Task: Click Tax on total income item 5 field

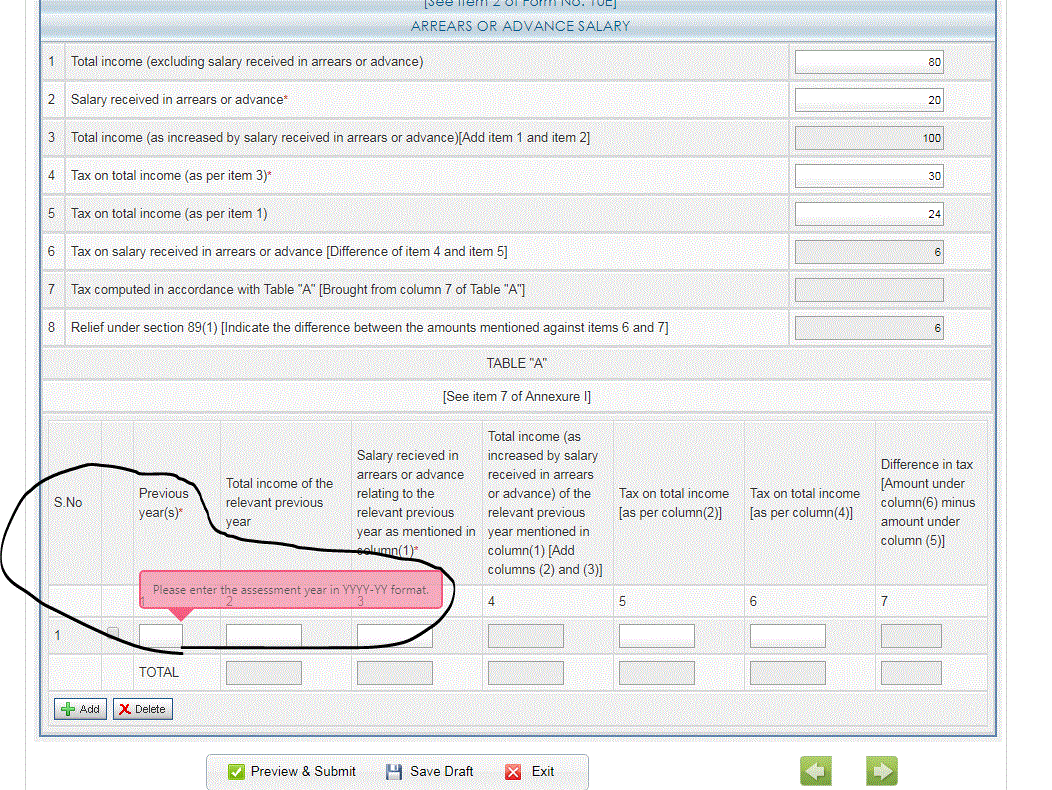Action: click(868, 213)
